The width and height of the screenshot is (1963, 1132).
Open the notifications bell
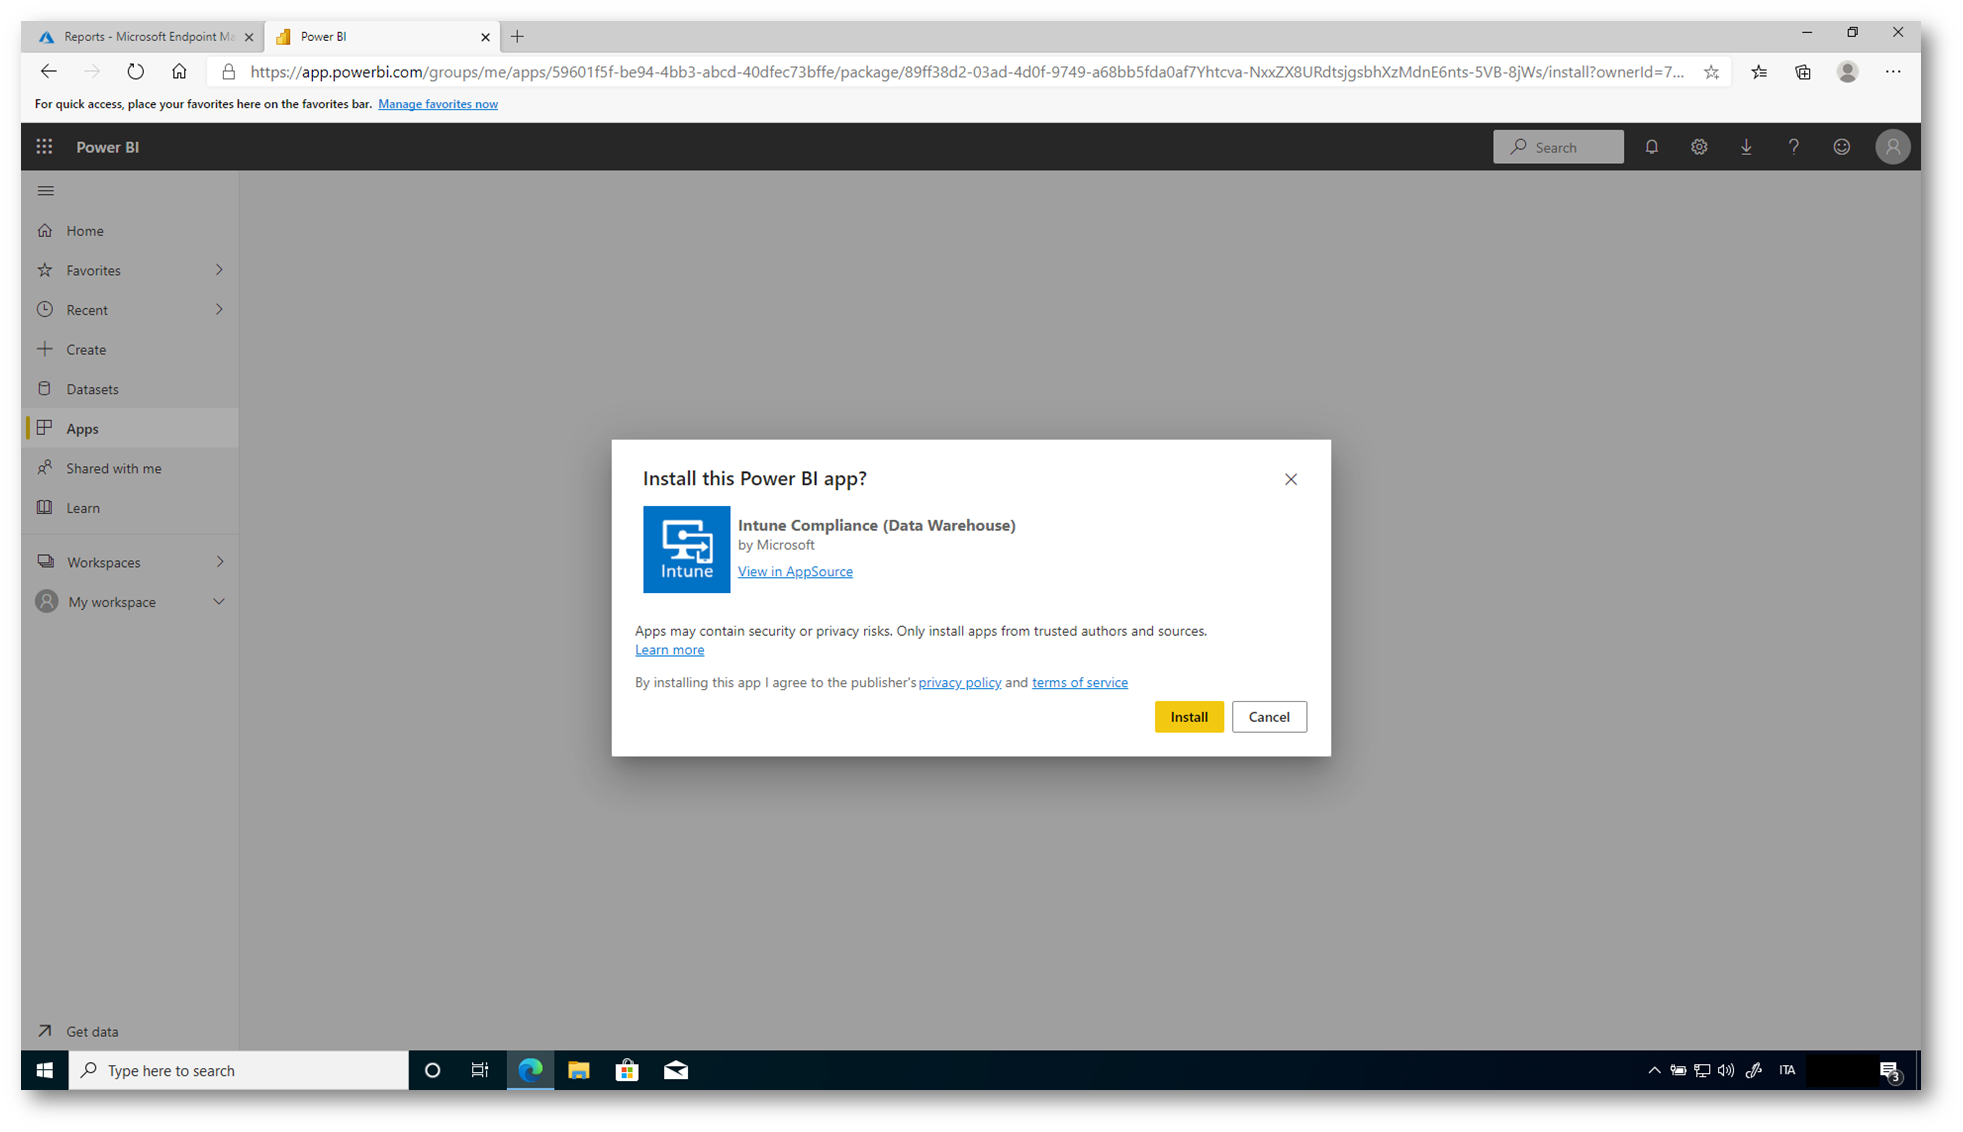click(x=1651, y=147)
